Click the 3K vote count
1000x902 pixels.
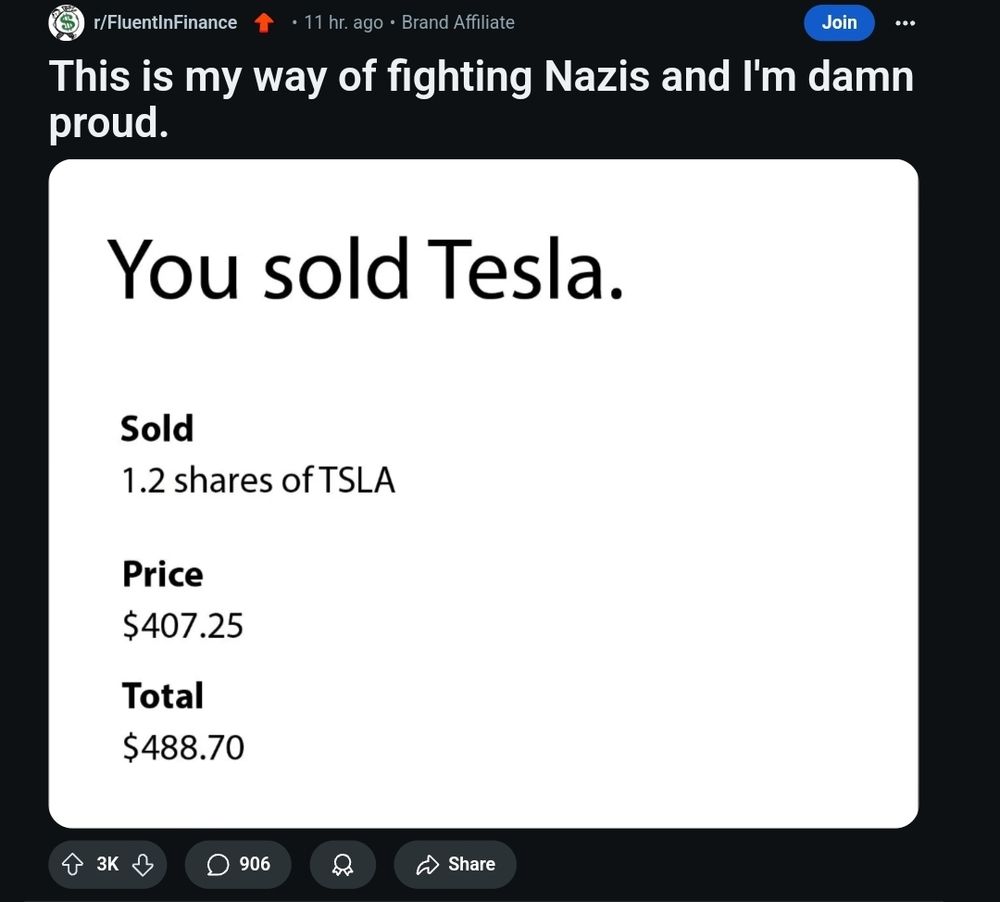point(107,864)
